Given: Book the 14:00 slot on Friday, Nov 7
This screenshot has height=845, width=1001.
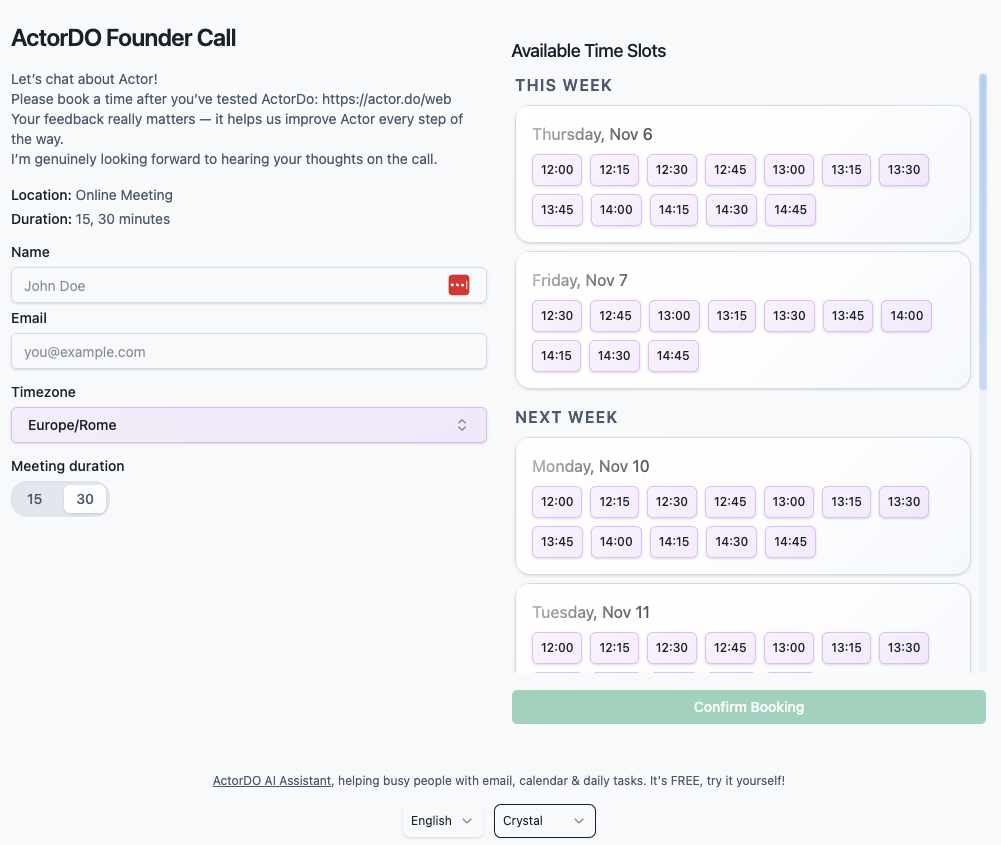Looking at the screenshot, I should pos(906,316).
